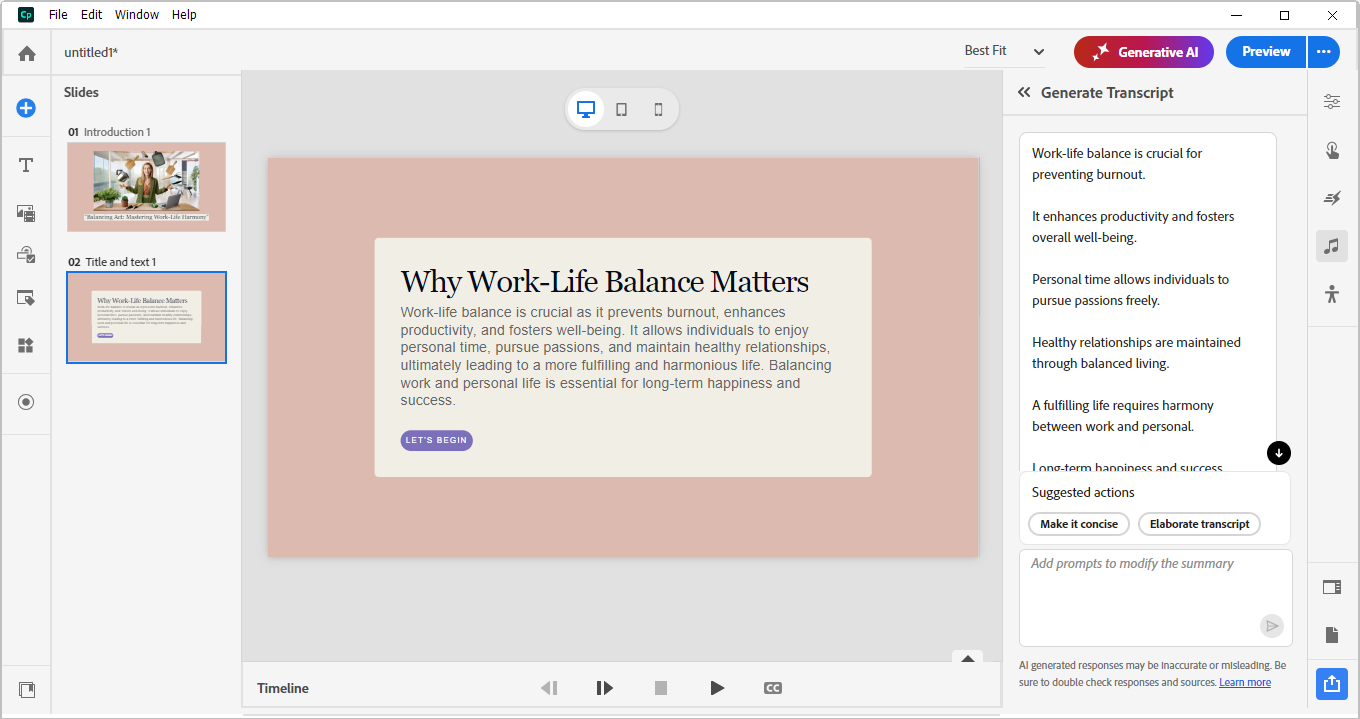
Task: Select the Introduction 1 slide thumbnail
Action: [x=146, y=187]
